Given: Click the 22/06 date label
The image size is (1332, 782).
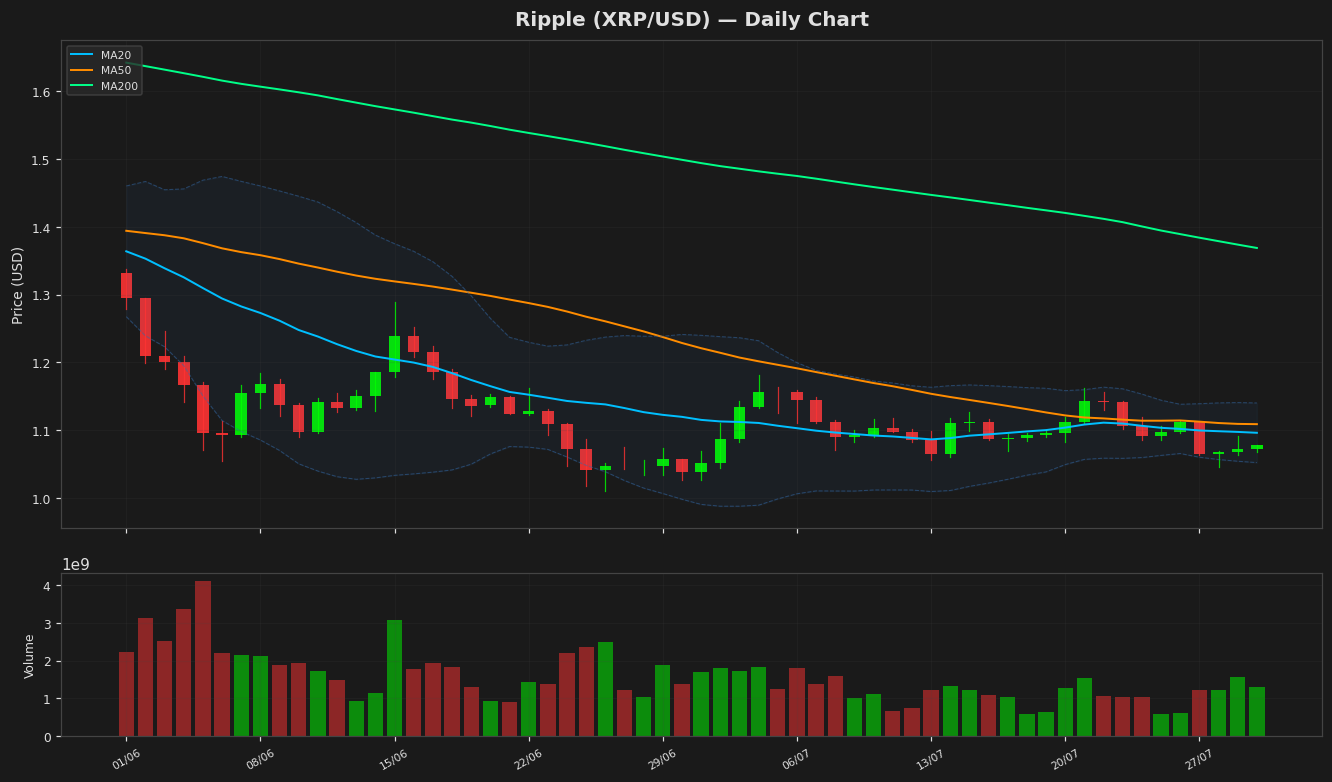Looking at the screenshot, I should (x=528, y=761).
